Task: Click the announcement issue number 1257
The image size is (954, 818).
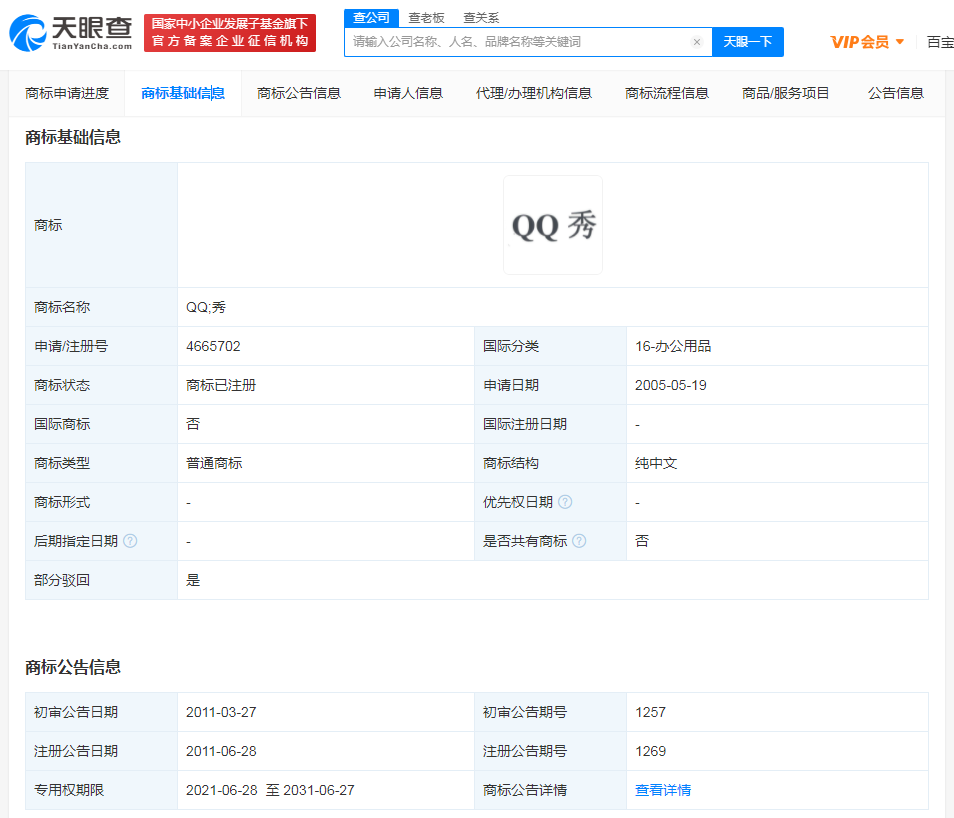Action: [650, 712]
